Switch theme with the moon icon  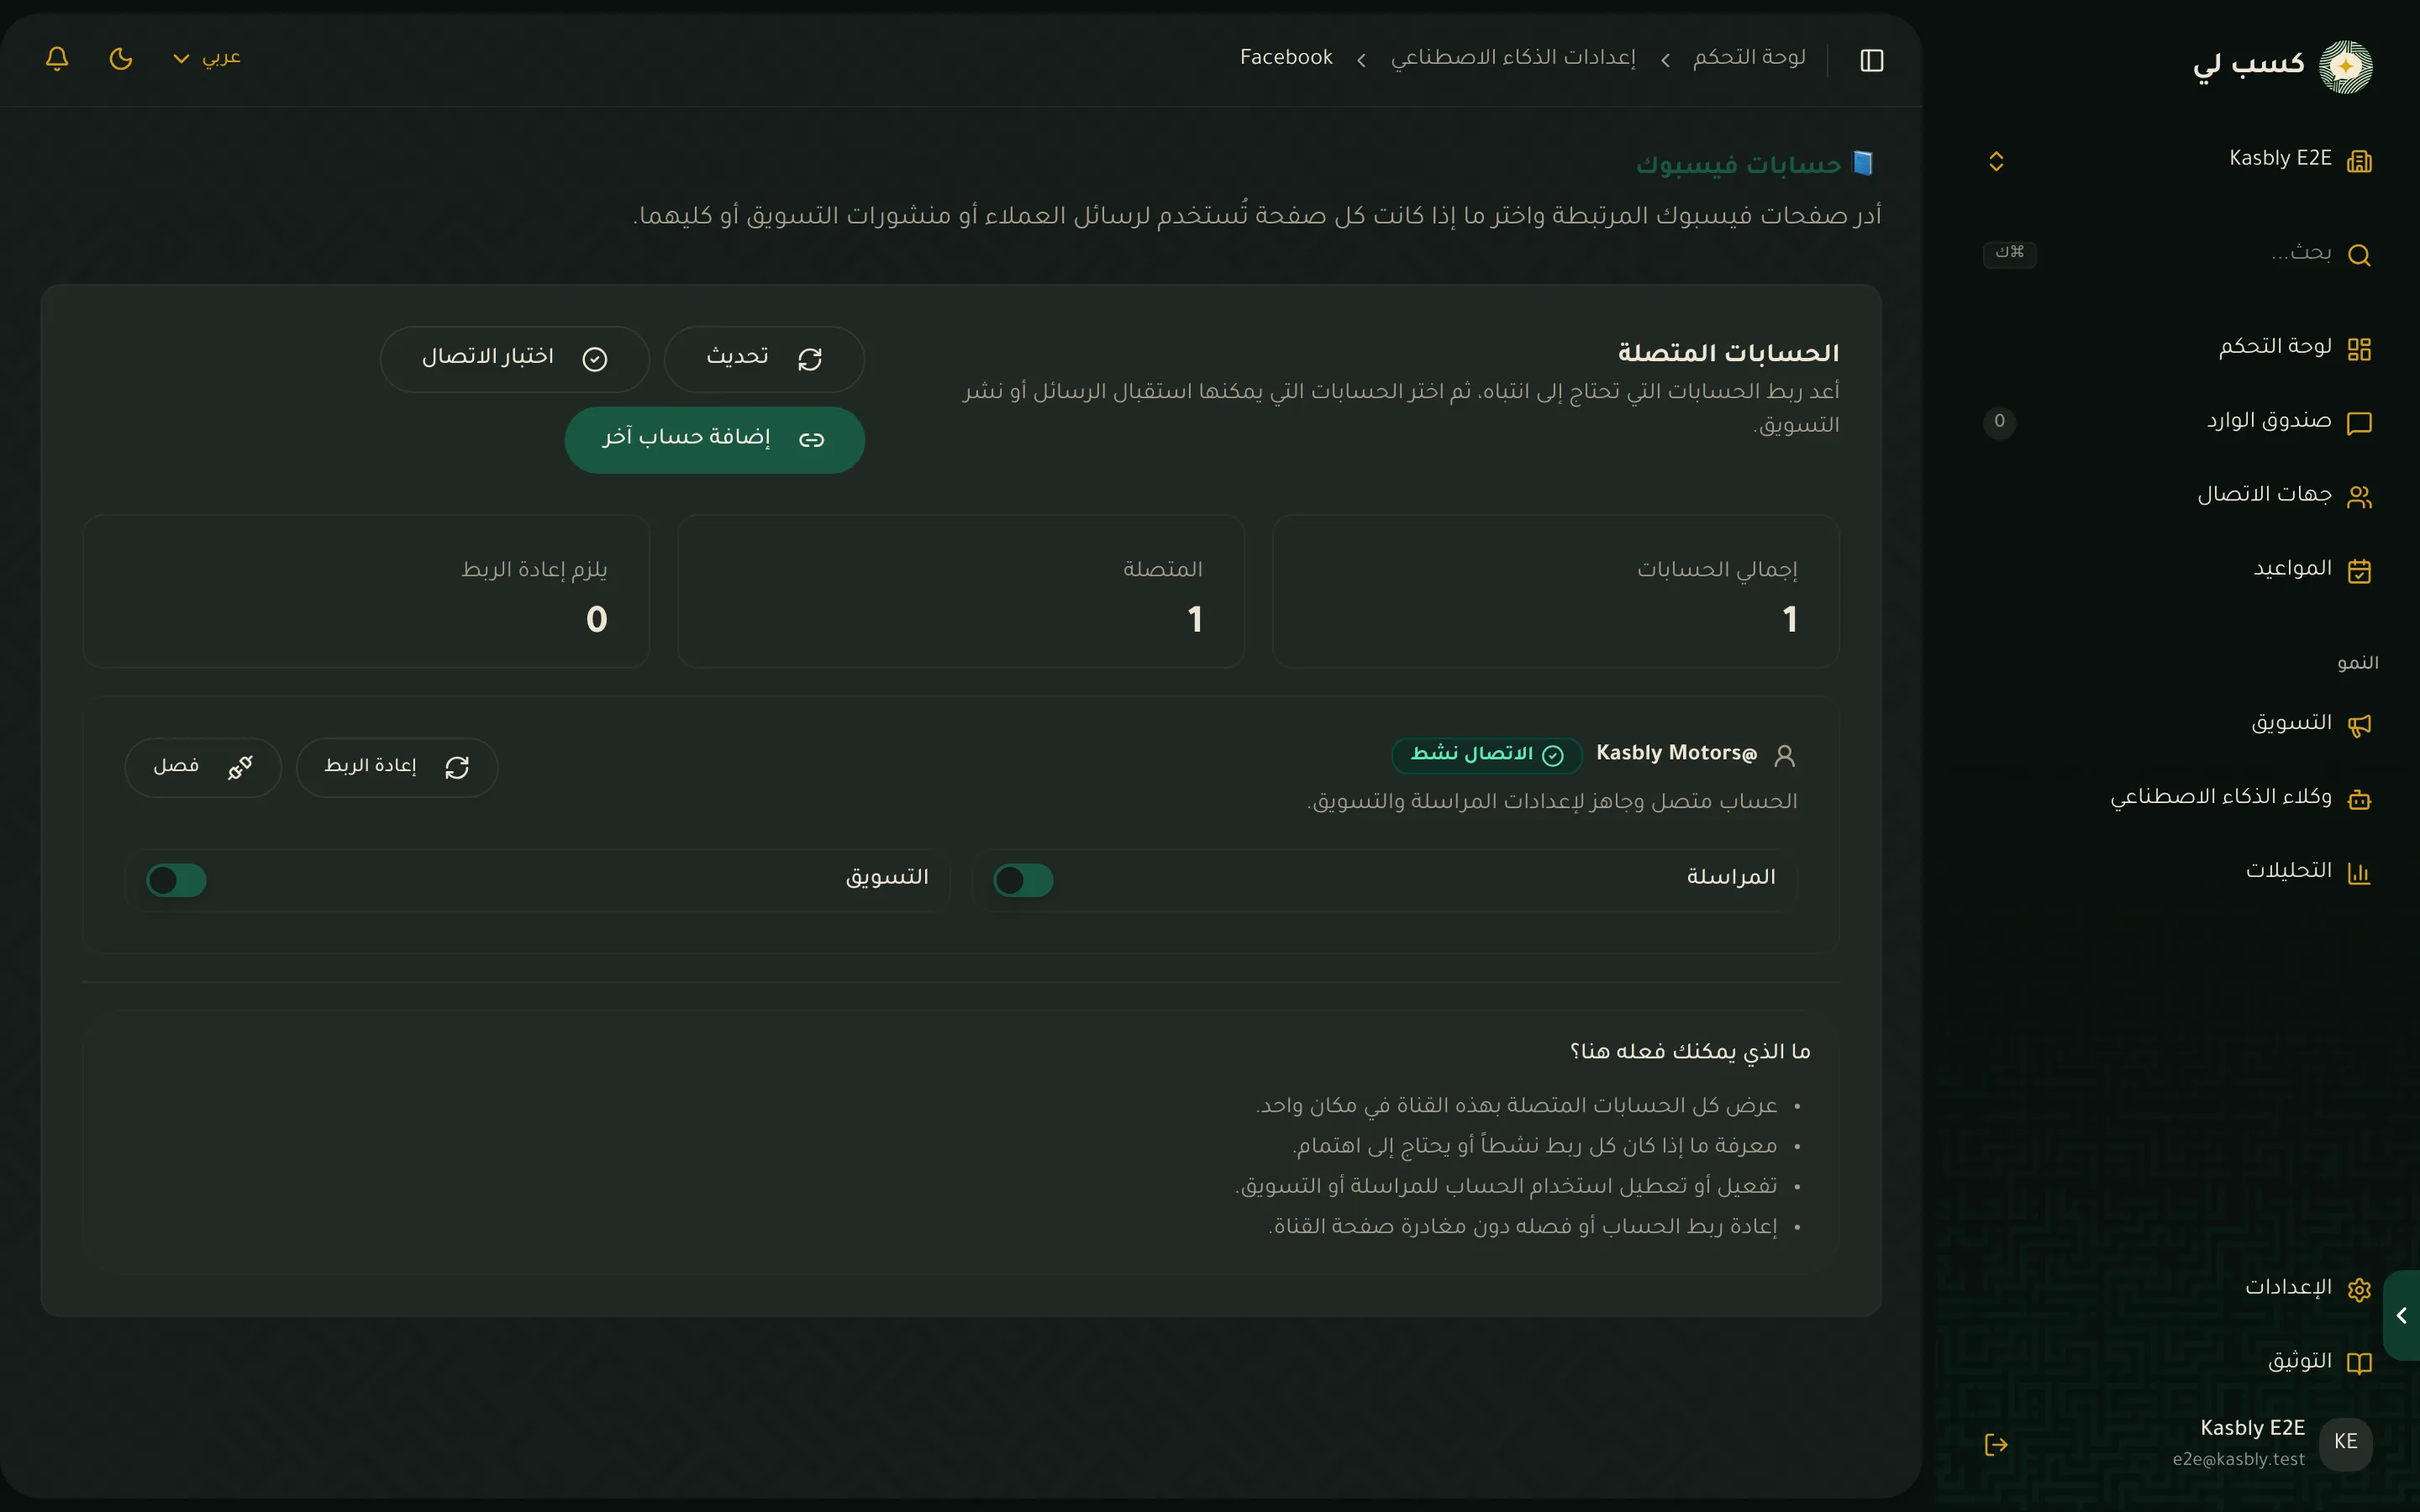tap(121, 58)
